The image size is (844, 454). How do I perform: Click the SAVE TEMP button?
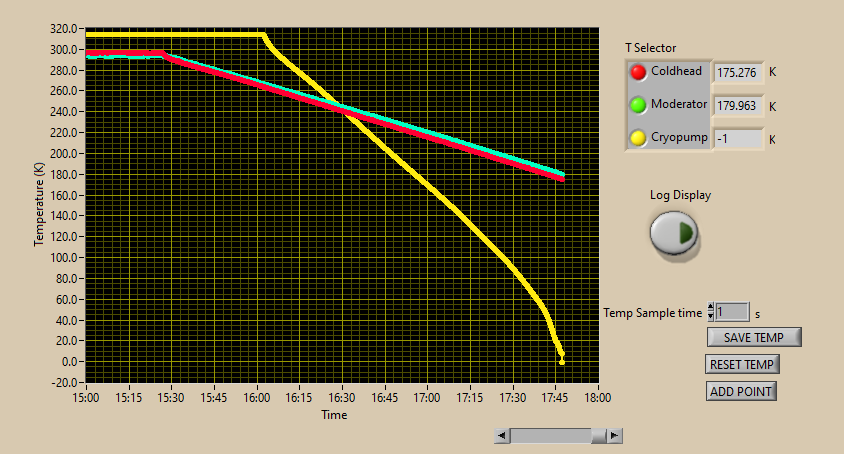754,337
